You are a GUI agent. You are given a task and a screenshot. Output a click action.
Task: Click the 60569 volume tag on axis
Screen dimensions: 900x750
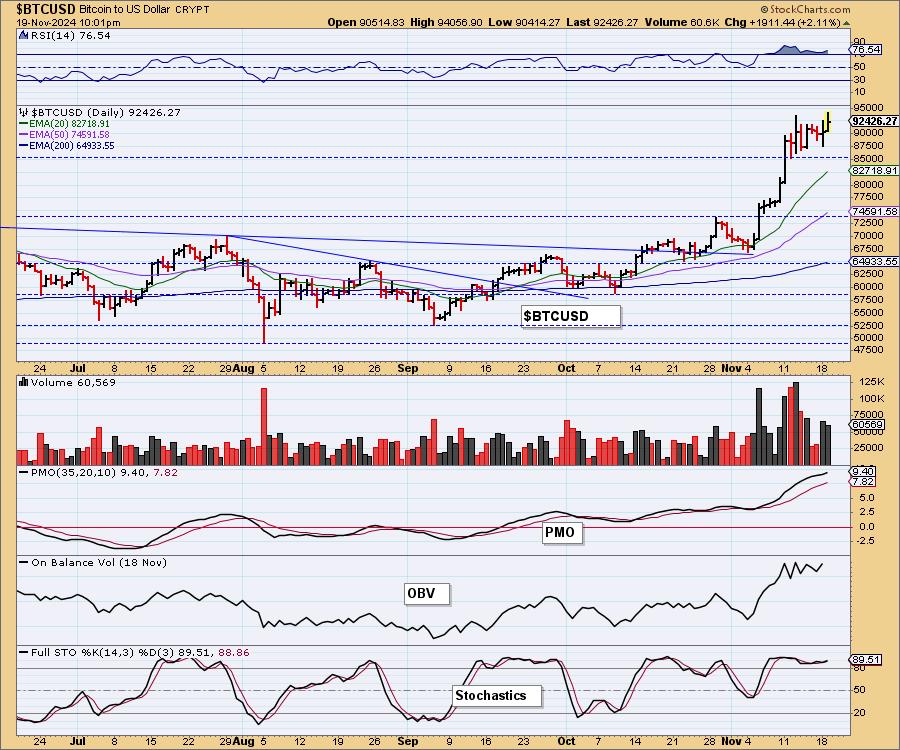867,425
